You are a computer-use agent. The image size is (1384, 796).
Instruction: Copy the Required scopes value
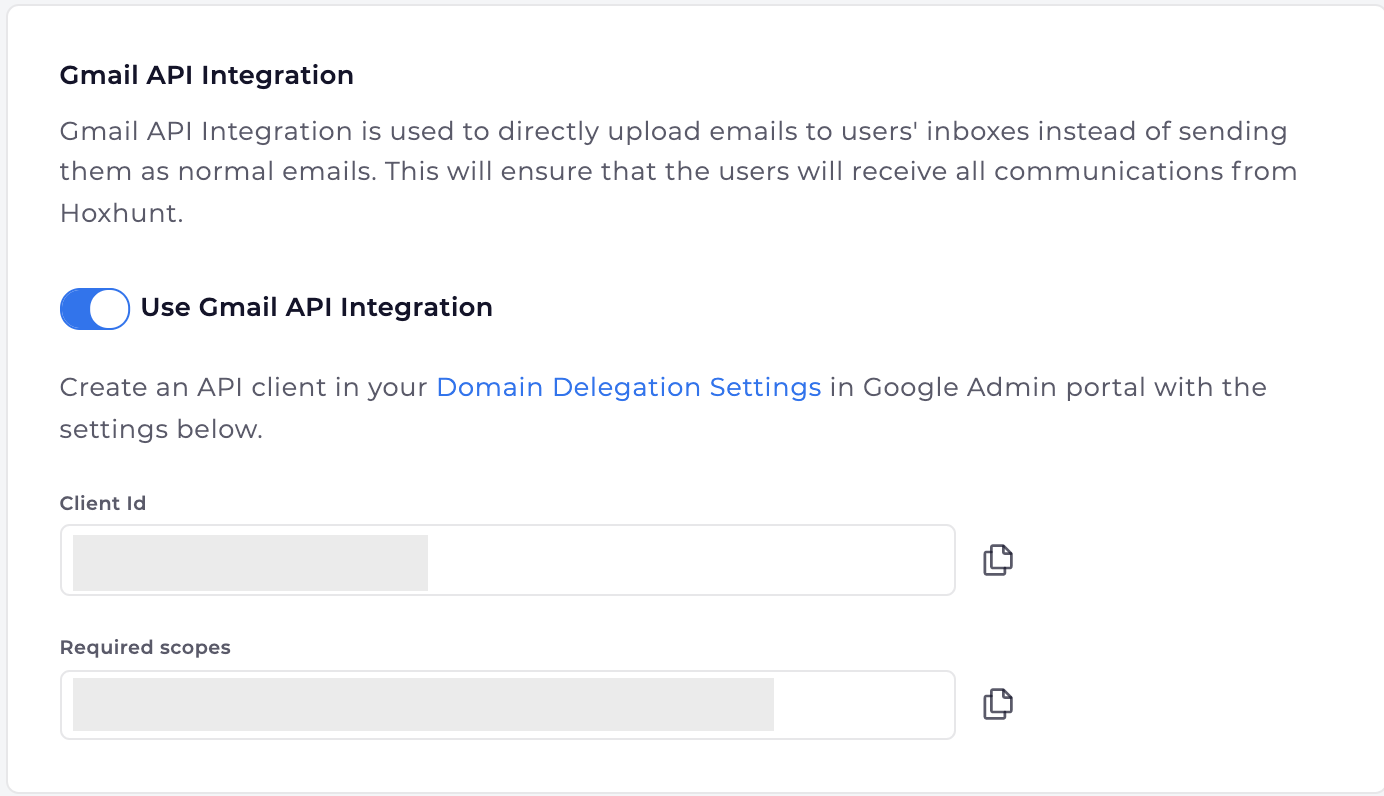pos(998,704)
